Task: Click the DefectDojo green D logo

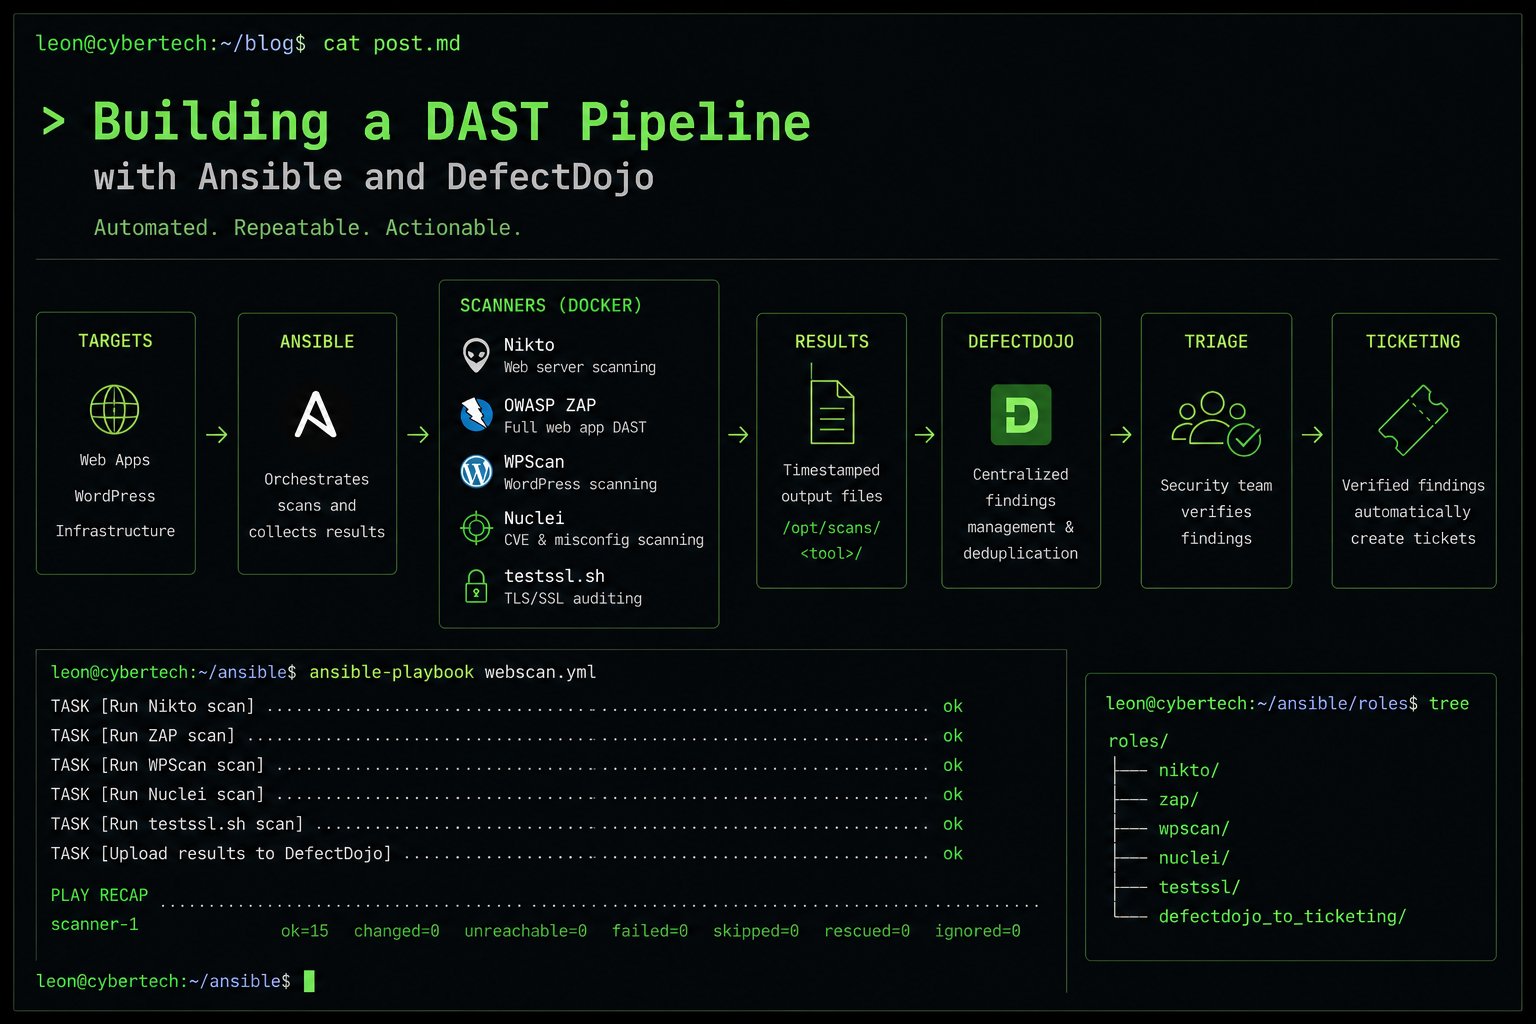Action: 1021,414
